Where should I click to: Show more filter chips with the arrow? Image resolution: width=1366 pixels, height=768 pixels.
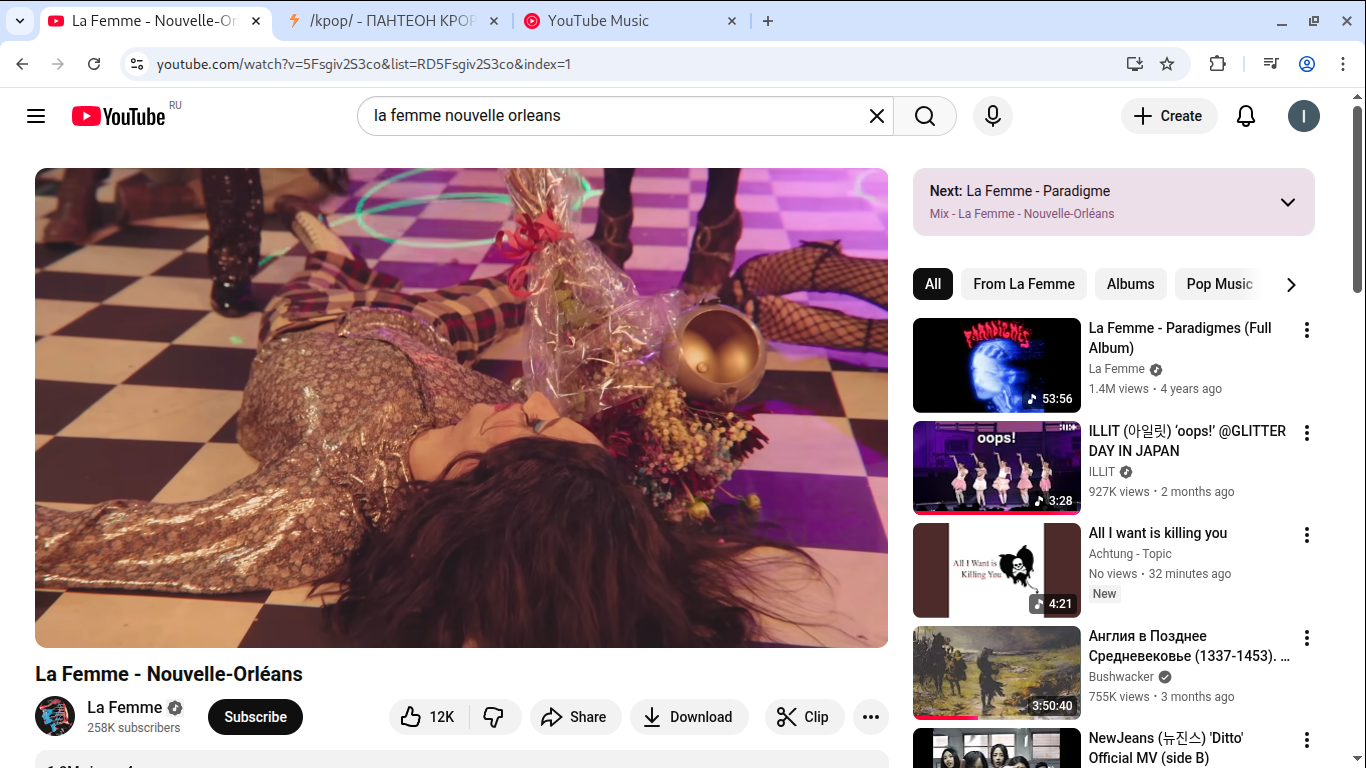click(1291, 285)
